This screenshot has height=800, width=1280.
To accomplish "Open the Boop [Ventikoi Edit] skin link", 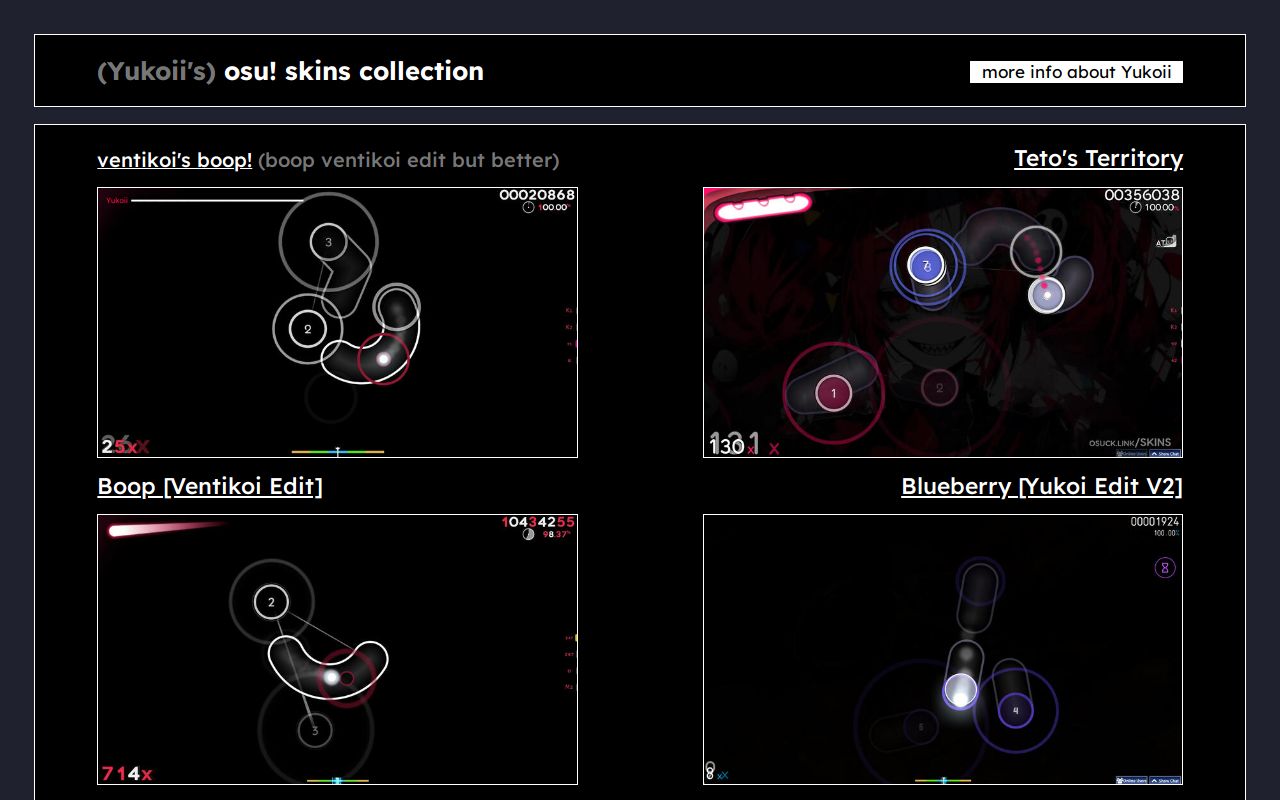I will [209, 486].
